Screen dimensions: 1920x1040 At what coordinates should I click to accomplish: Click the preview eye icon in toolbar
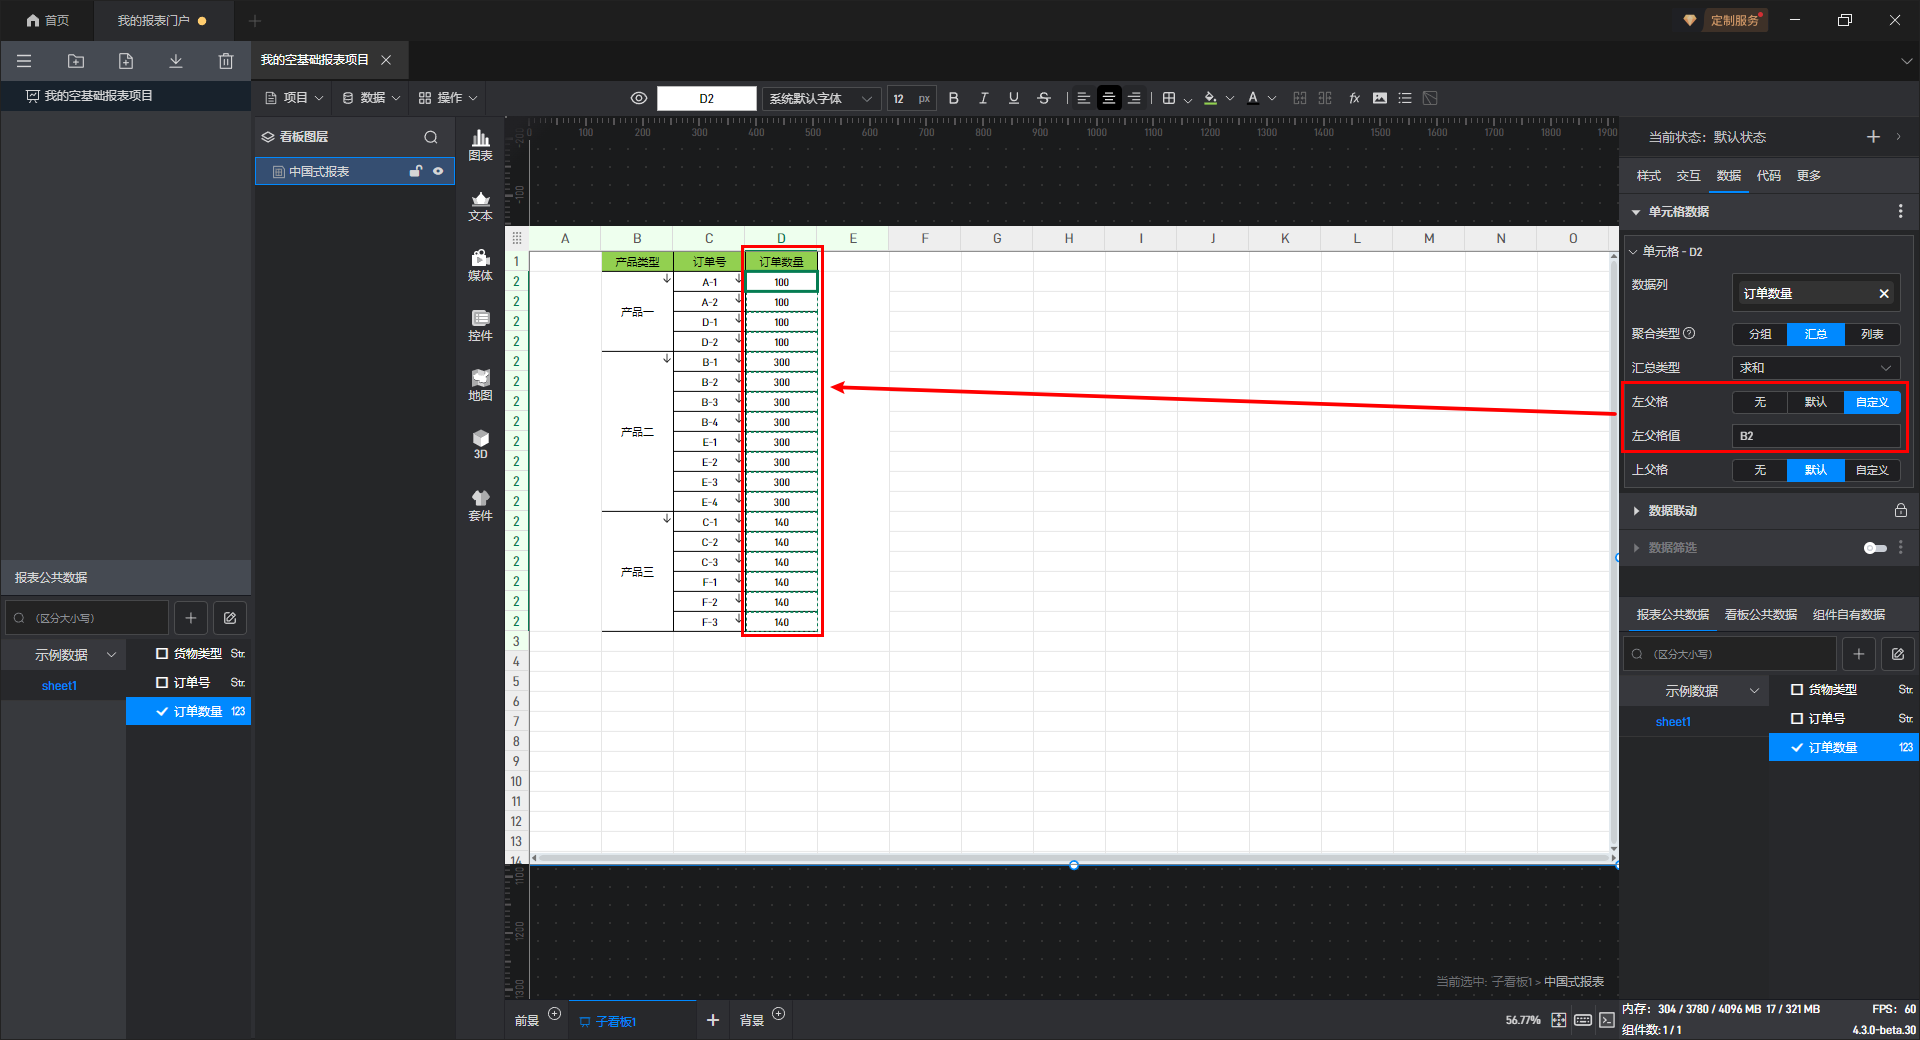[639, 98]
